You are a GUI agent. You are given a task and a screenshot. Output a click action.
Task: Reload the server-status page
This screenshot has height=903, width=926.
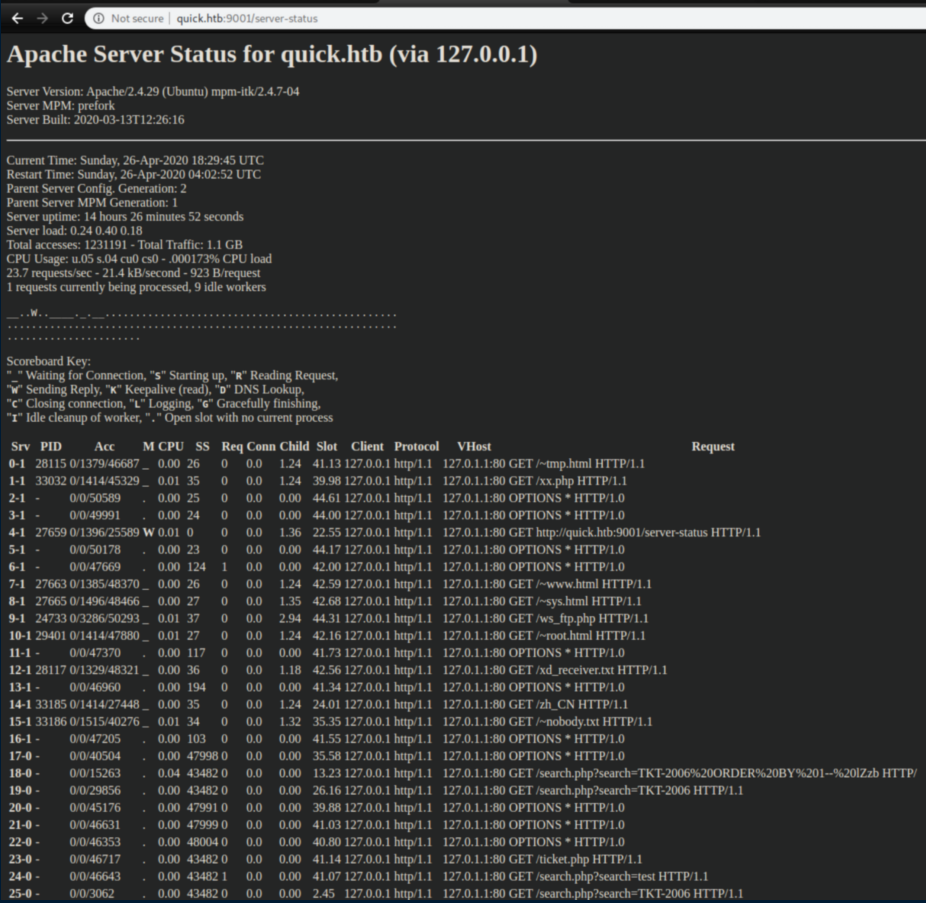pos(67,18)
